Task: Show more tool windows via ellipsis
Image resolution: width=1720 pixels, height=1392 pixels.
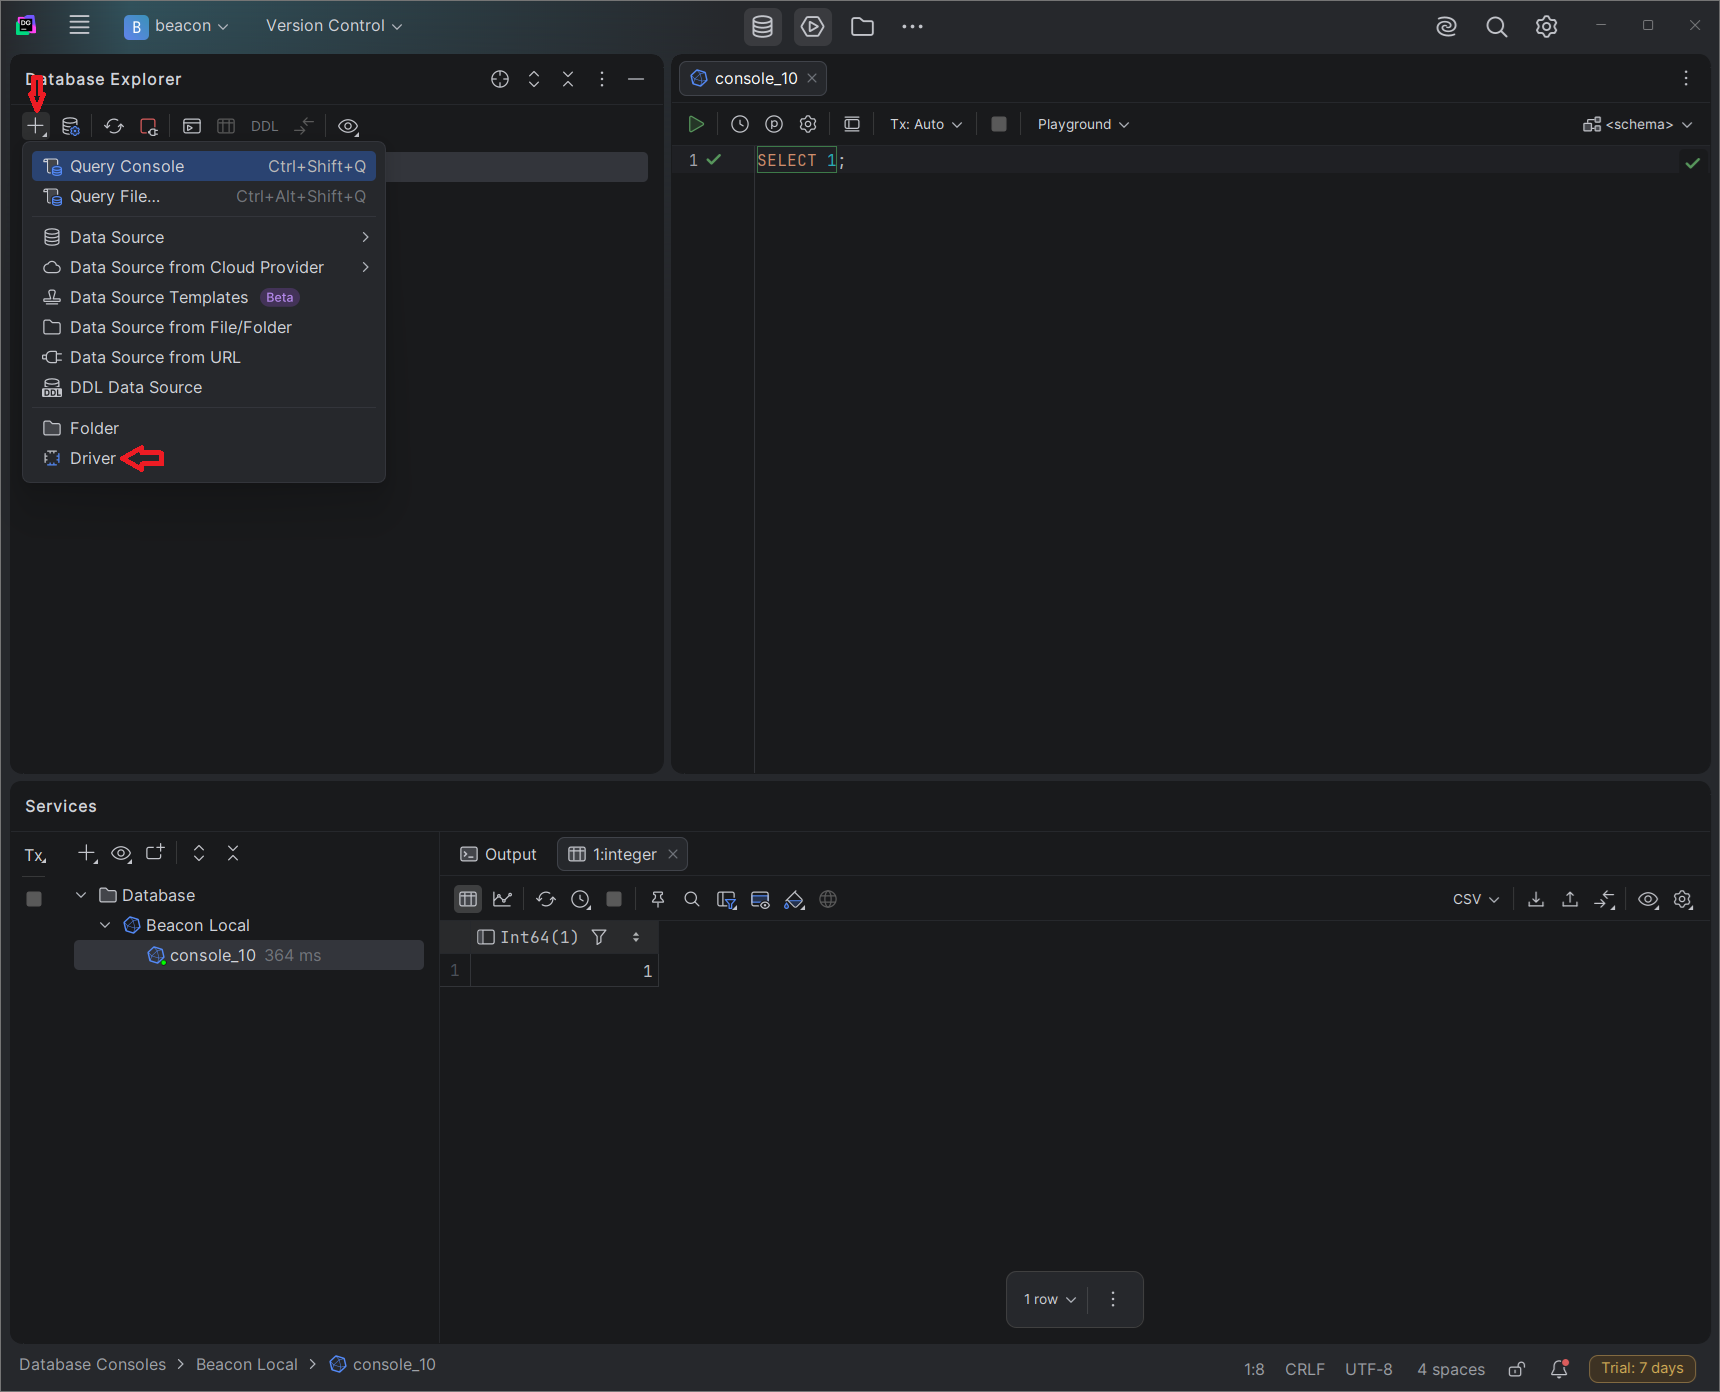Action: [912, 26]
